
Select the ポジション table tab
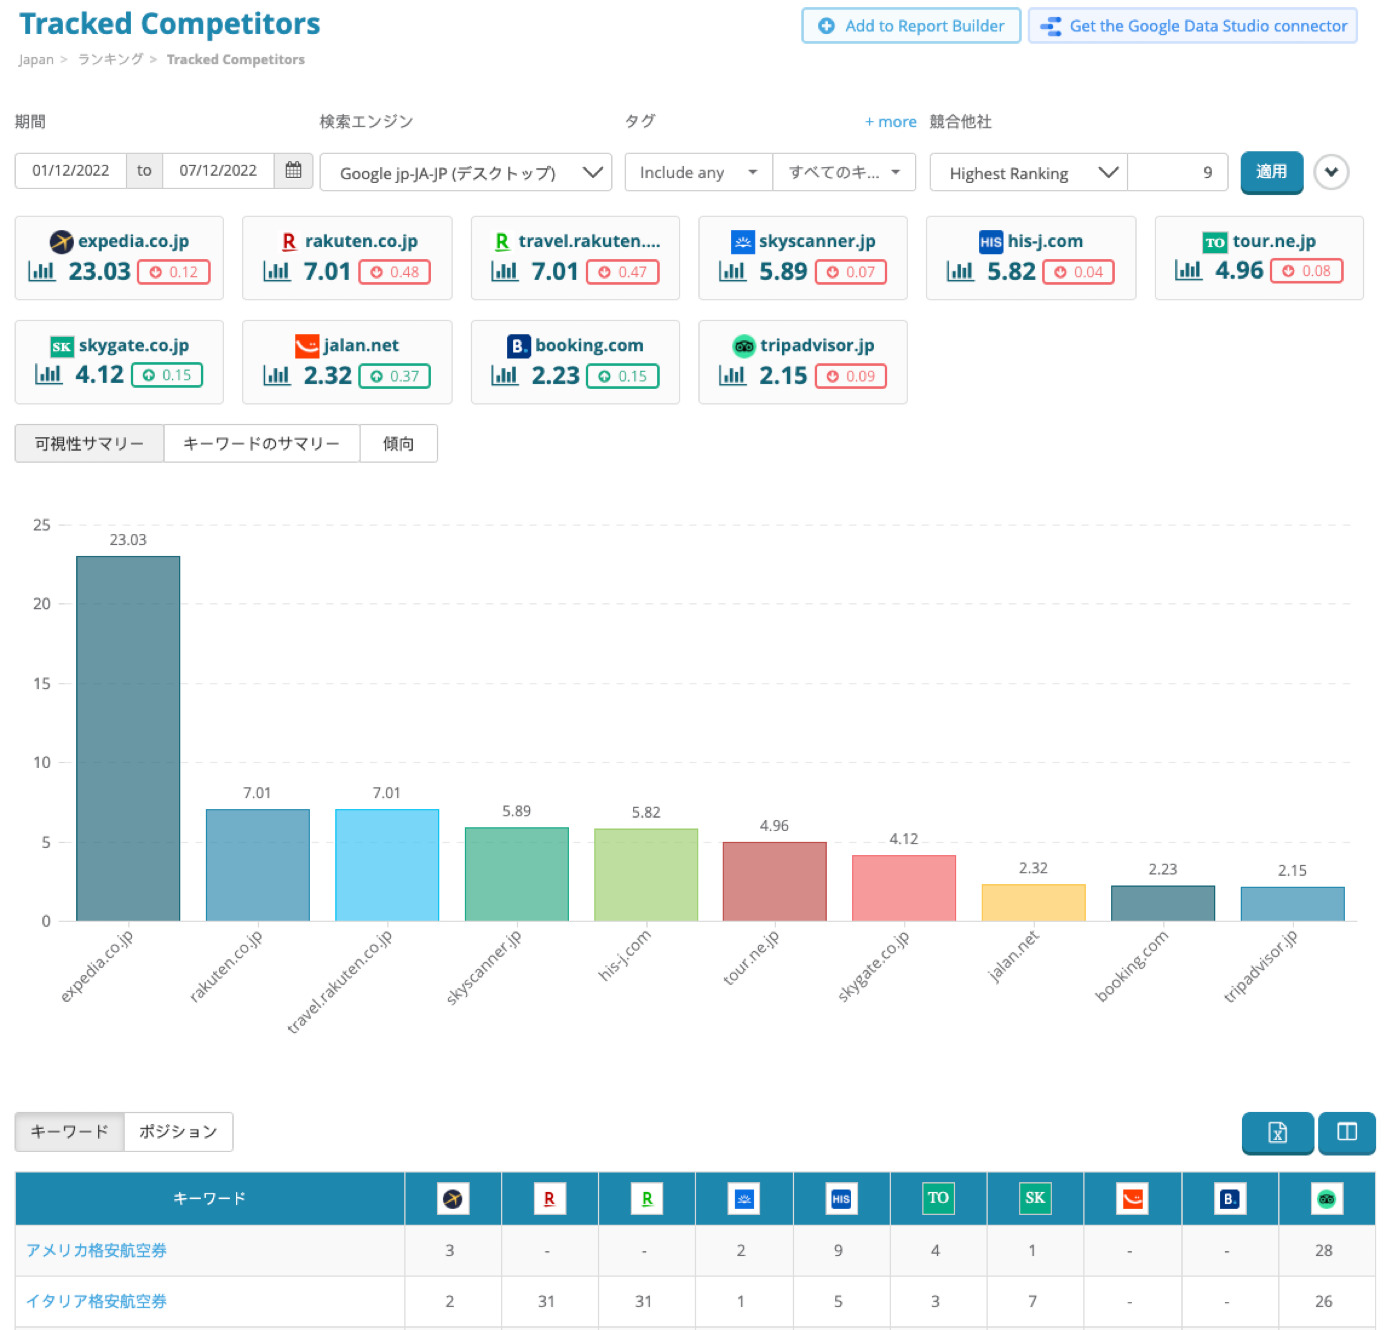click(x=178, y=1131)
